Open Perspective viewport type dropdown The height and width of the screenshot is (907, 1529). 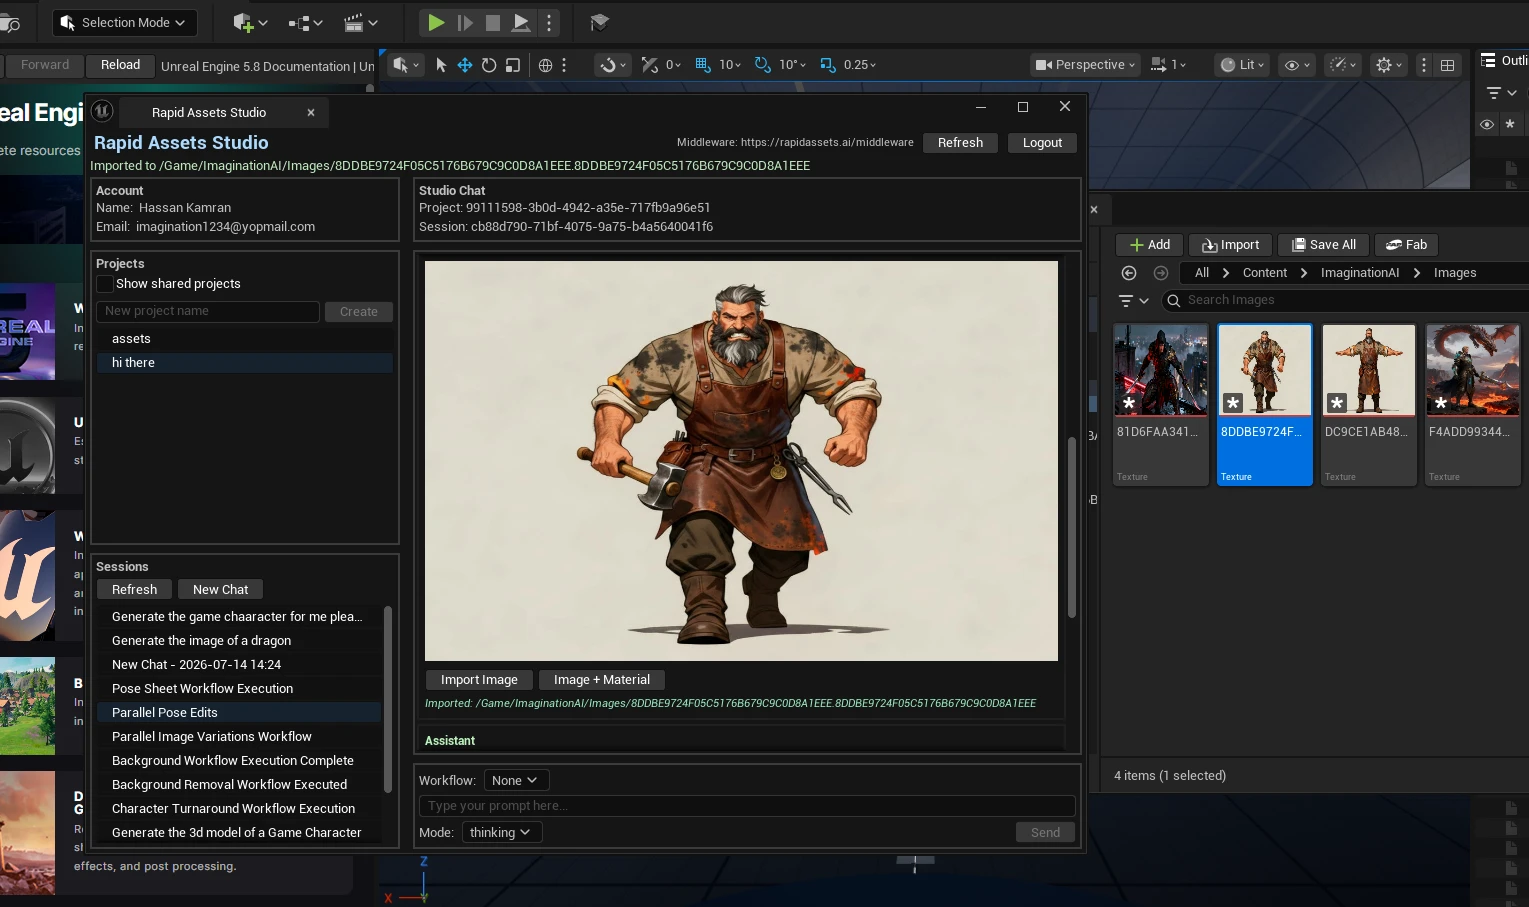coord(1085,65)
